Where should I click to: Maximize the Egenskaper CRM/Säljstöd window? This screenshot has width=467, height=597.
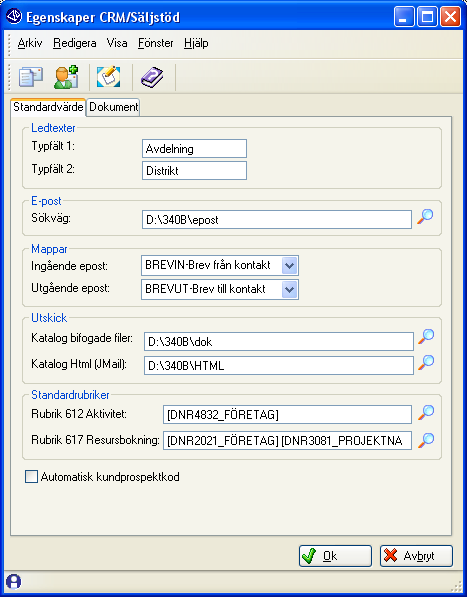coord(427,17)
